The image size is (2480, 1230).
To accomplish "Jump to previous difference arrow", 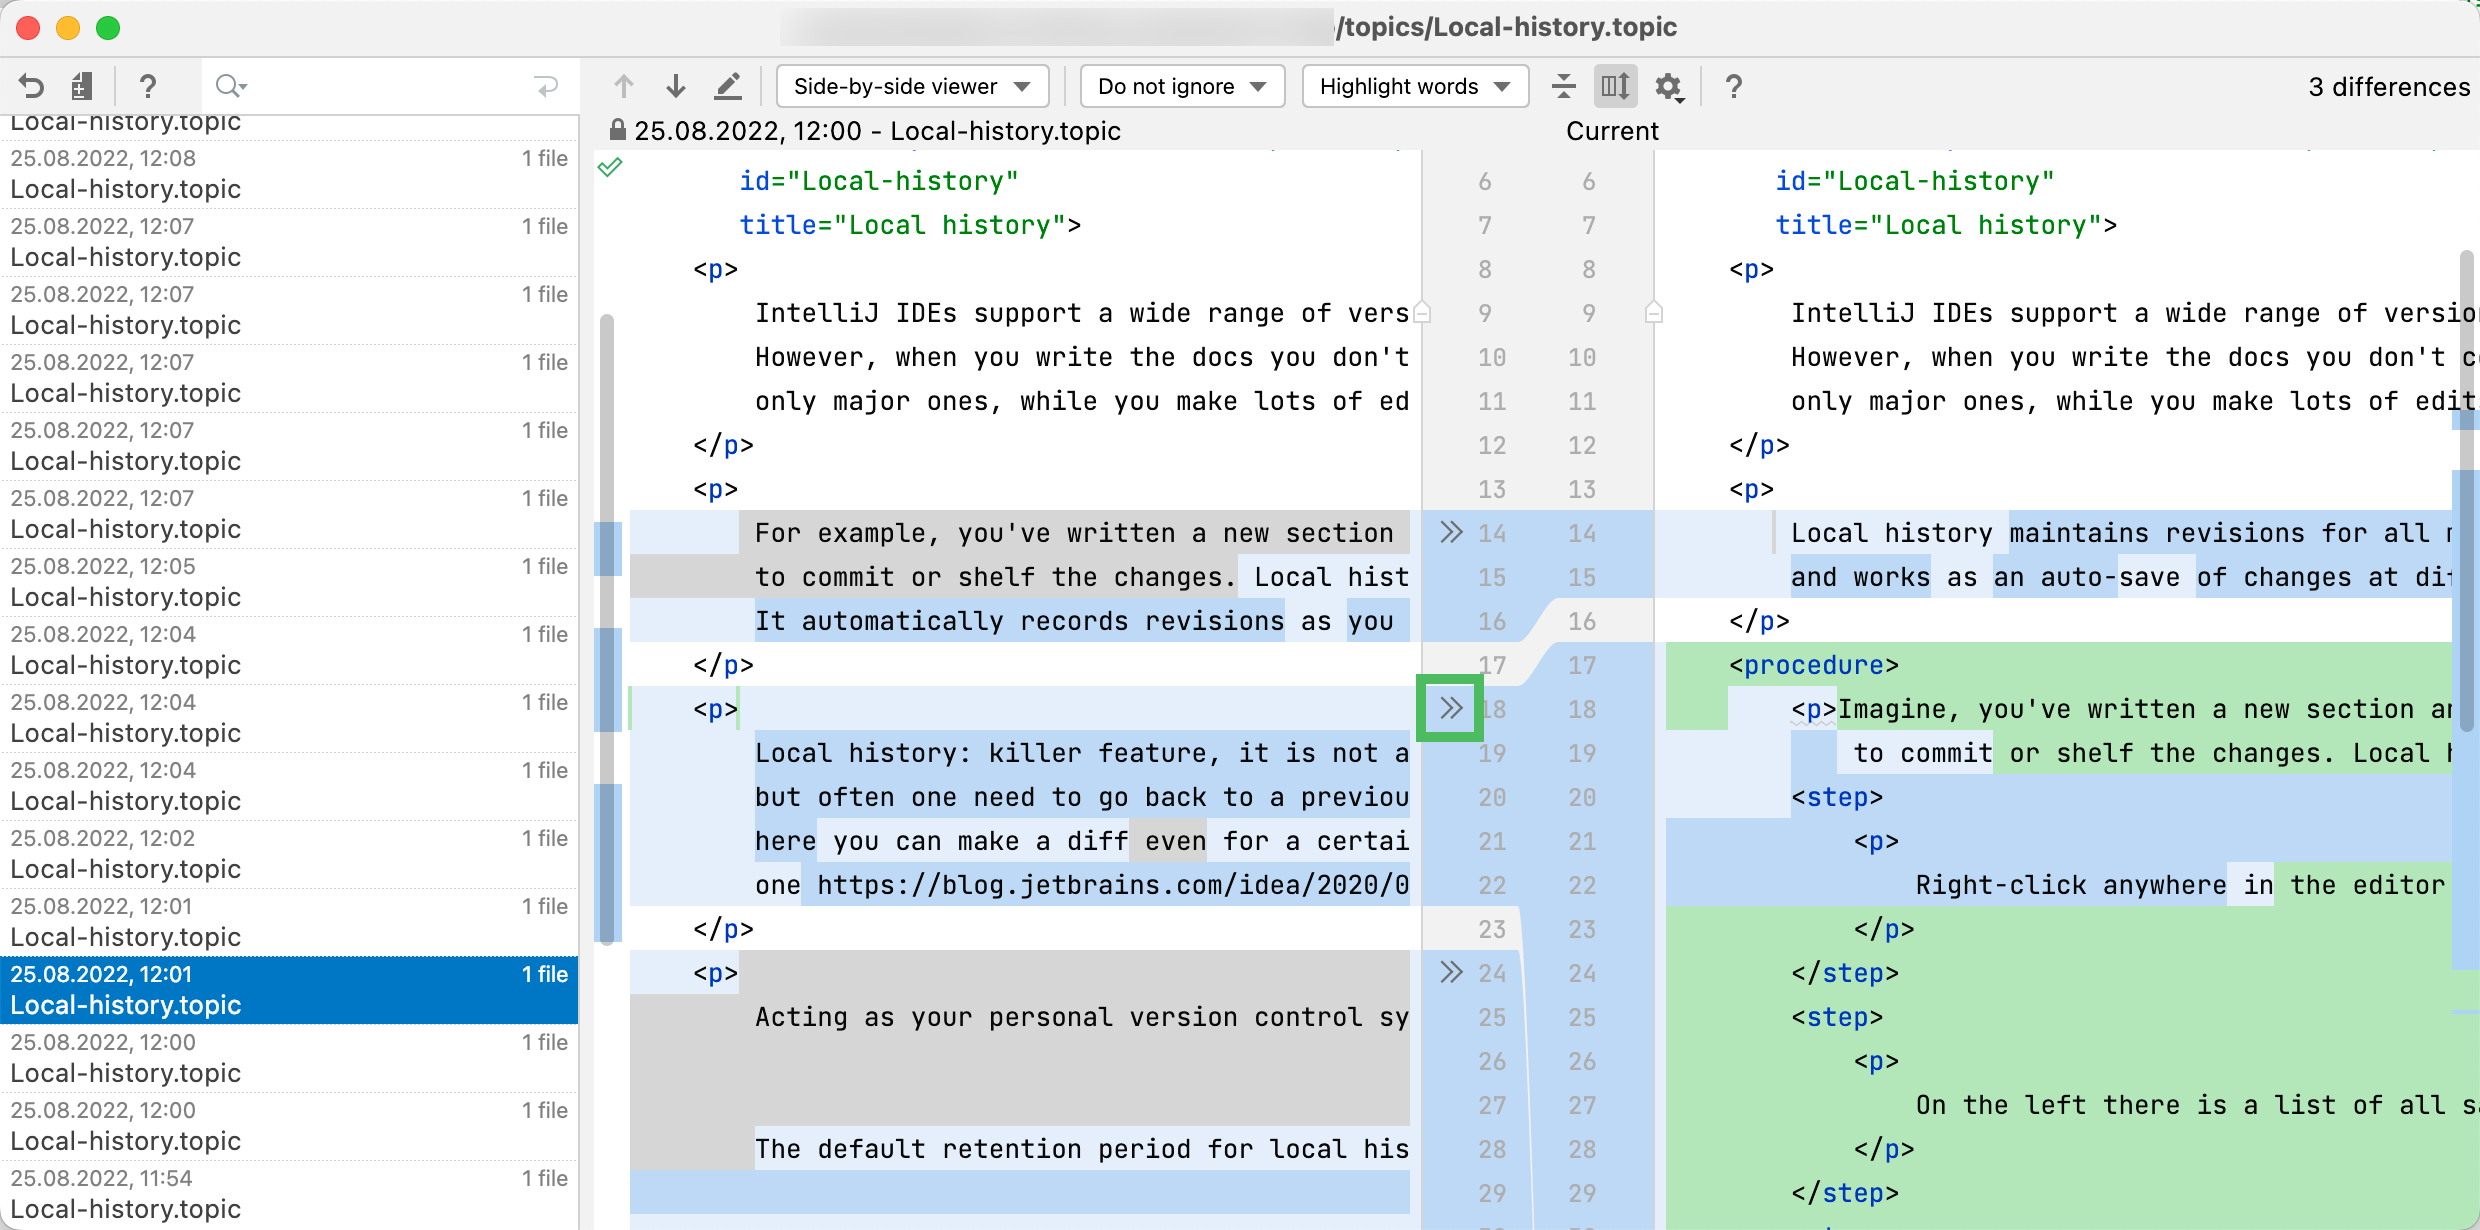I will pos(624,86).
